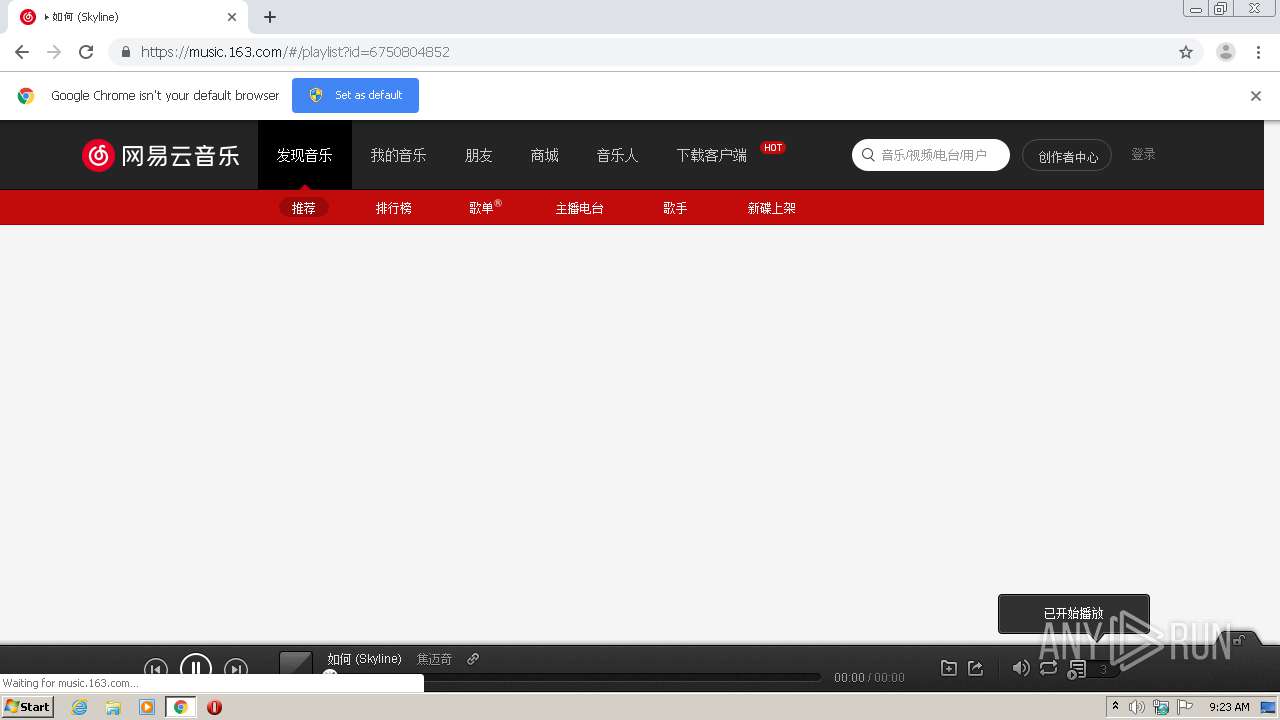1280x720 pixels.
Task: Skip to the next track
Action: pos(236,668)
